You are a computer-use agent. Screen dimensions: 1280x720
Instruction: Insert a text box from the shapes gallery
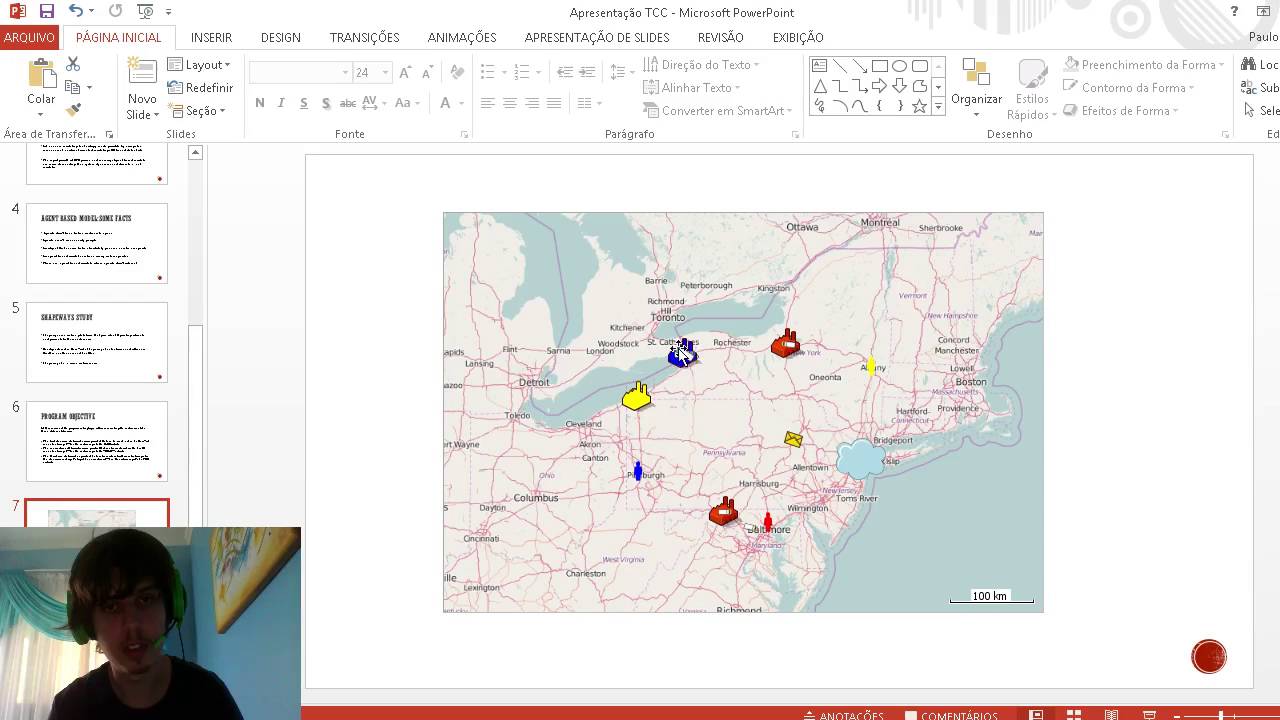coord(819,66)
